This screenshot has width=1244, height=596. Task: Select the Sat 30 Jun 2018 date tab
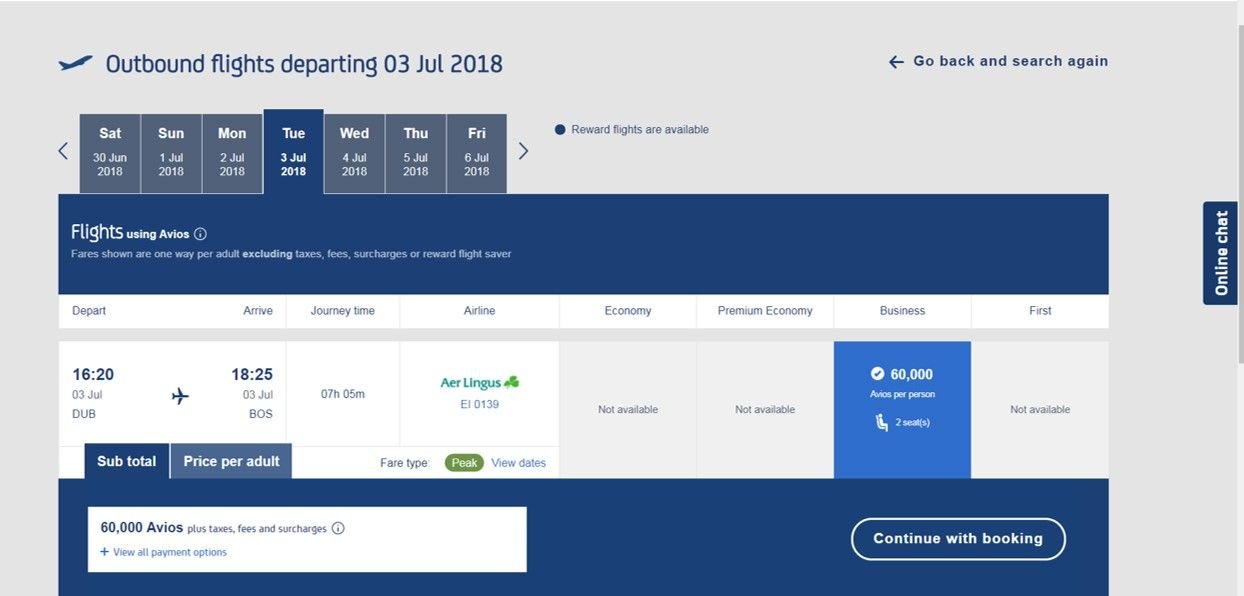tap(110, 153)
